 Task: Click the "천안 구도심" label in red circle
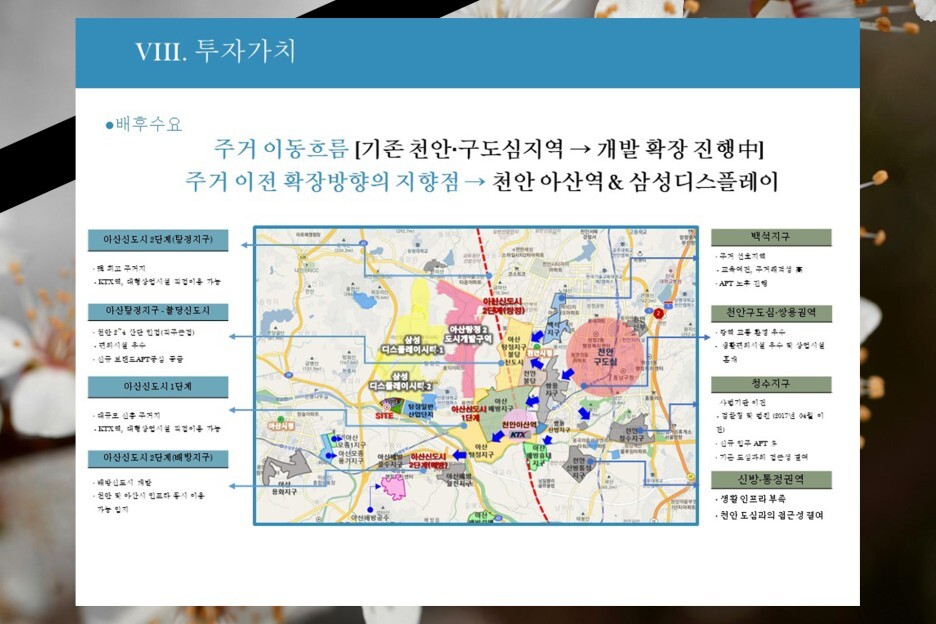coord(605,357)
